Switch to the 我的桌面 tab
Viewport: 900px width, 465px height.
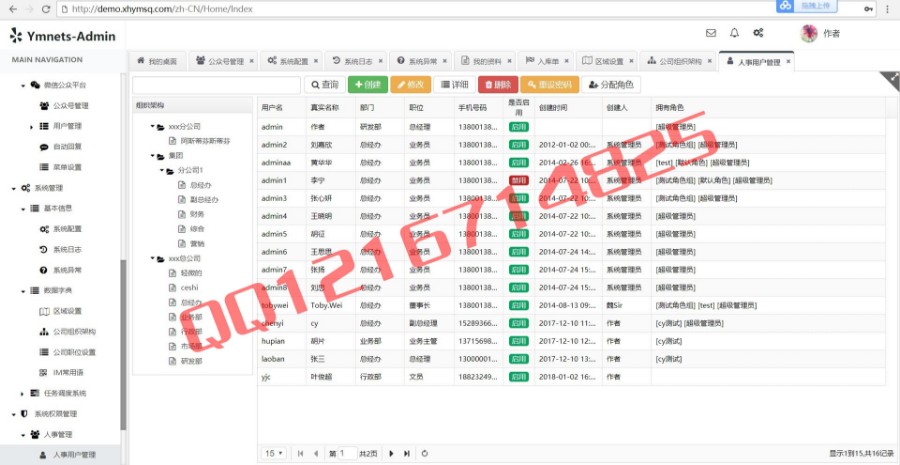tap(157, 61)
